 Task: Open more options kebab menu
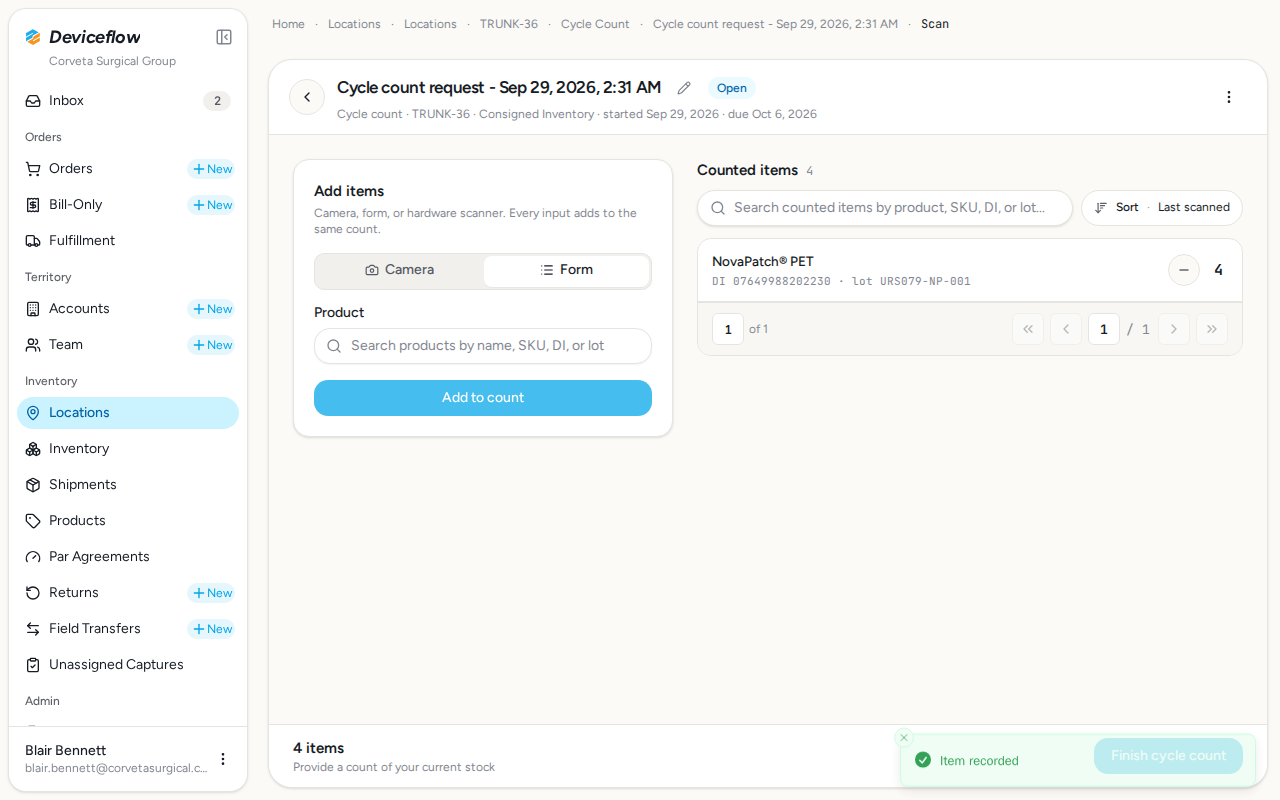(1229, 97)
